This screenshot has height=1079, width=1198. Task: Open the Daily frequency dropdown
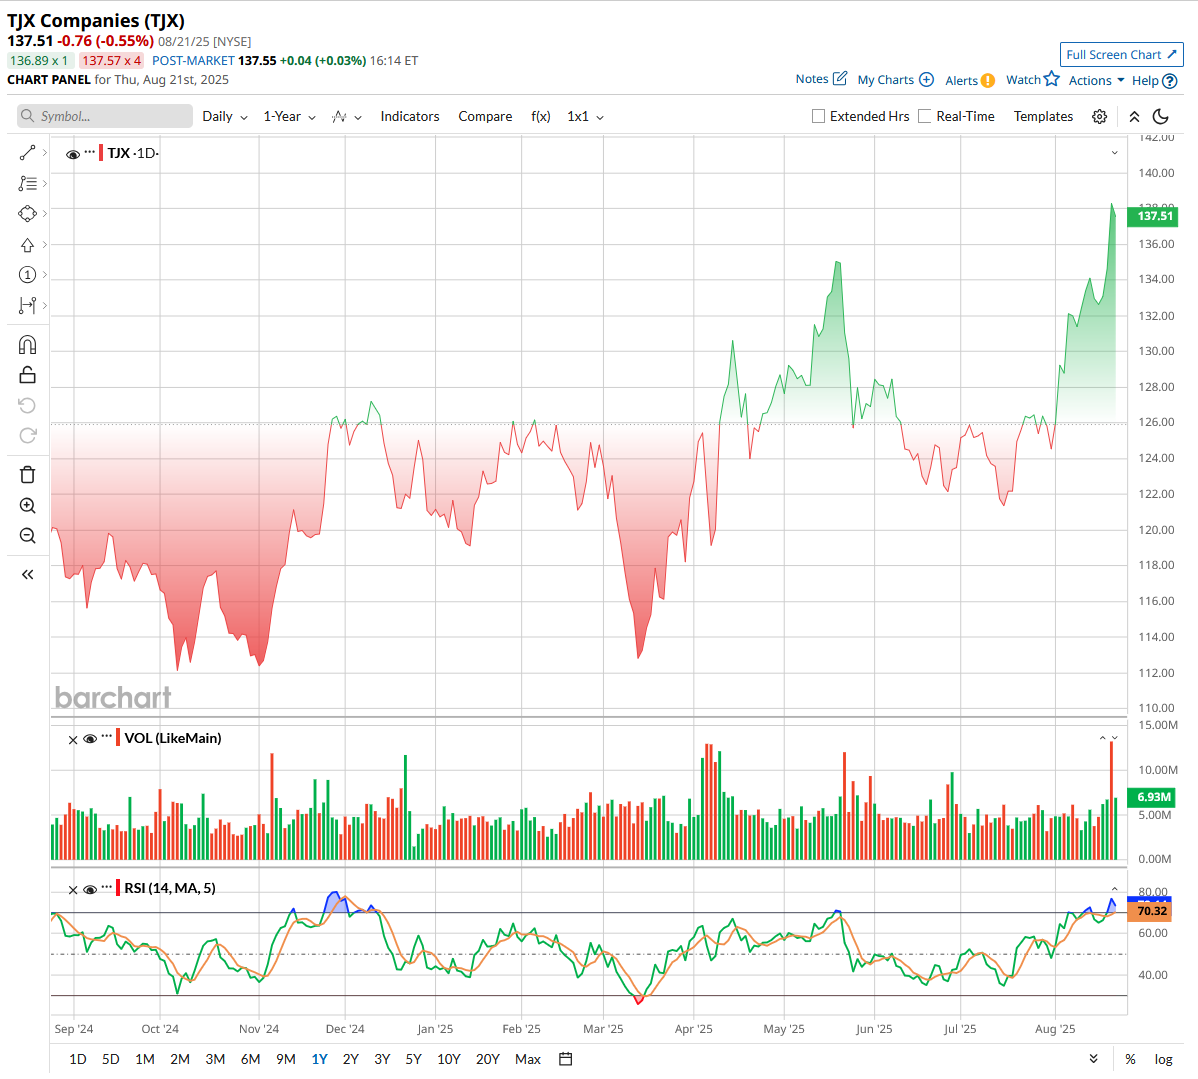(225, 116)
